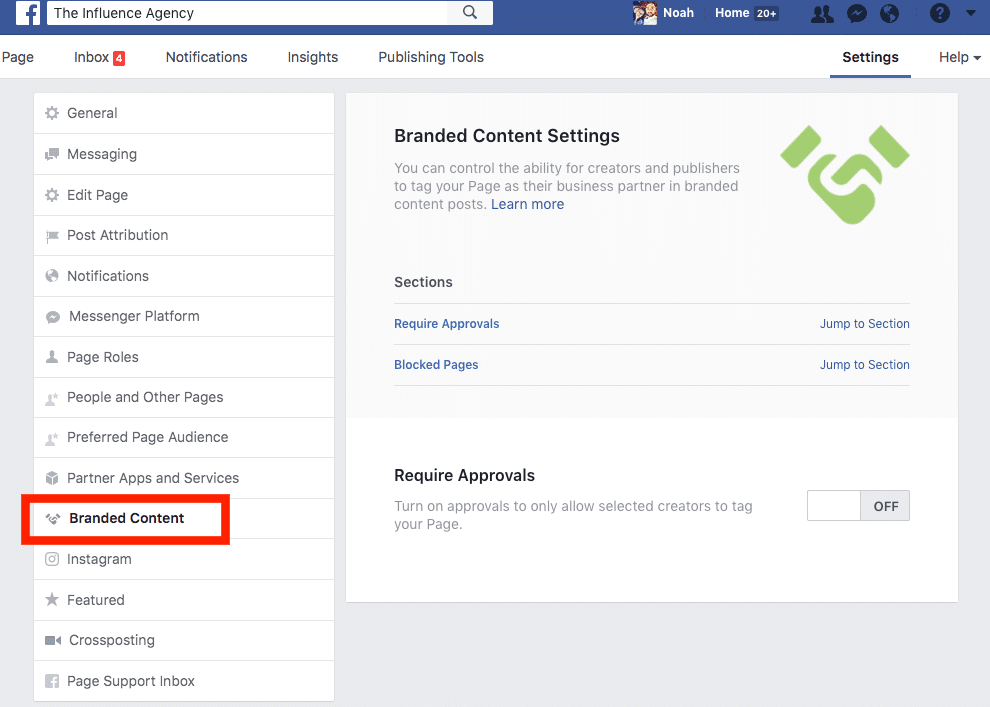Screen dimensions: 990x707
Task: Click the Post Attribution flag icon
Action: point(52,236)
